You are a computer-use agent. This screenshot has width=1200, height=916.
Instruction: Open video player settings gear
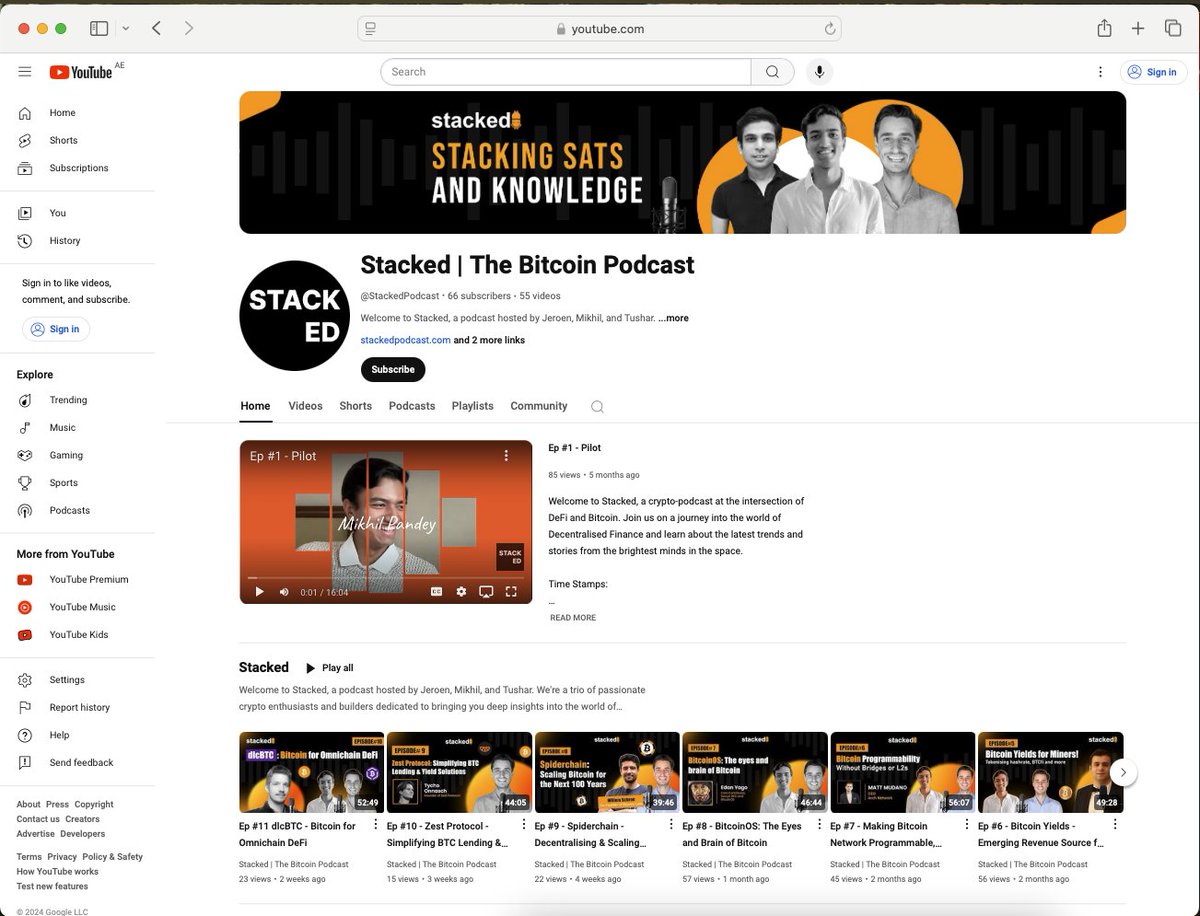coord(461,592)
